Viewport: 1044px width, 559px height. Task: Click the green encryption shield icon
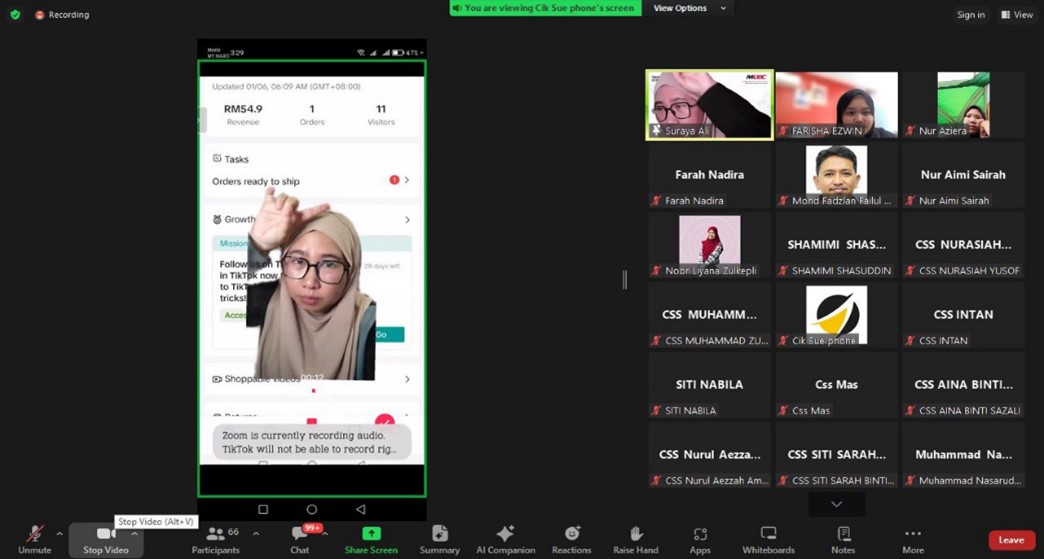tap(15, 15)
